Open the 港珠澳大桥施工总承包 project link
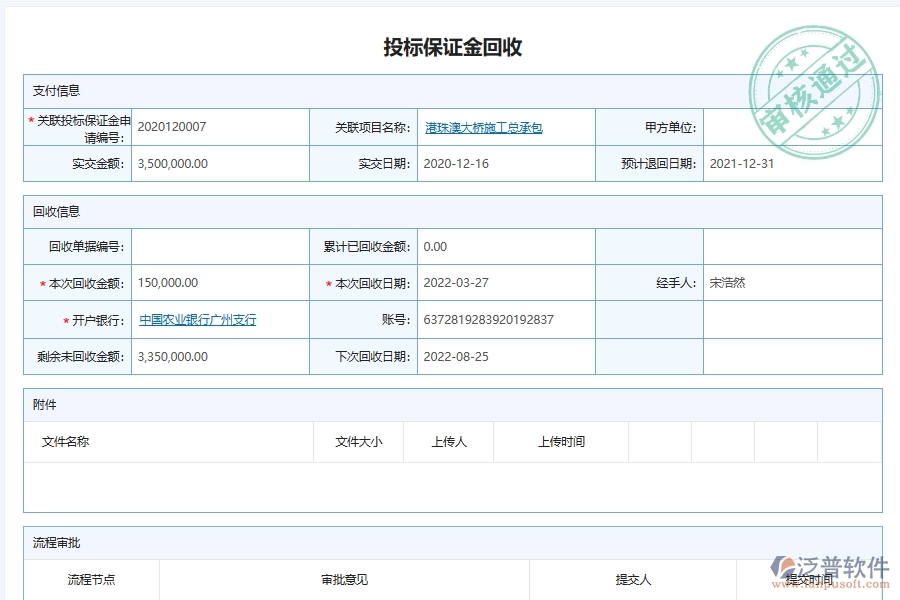This screenshot has width=900, height=600. [x=484, y=126]
